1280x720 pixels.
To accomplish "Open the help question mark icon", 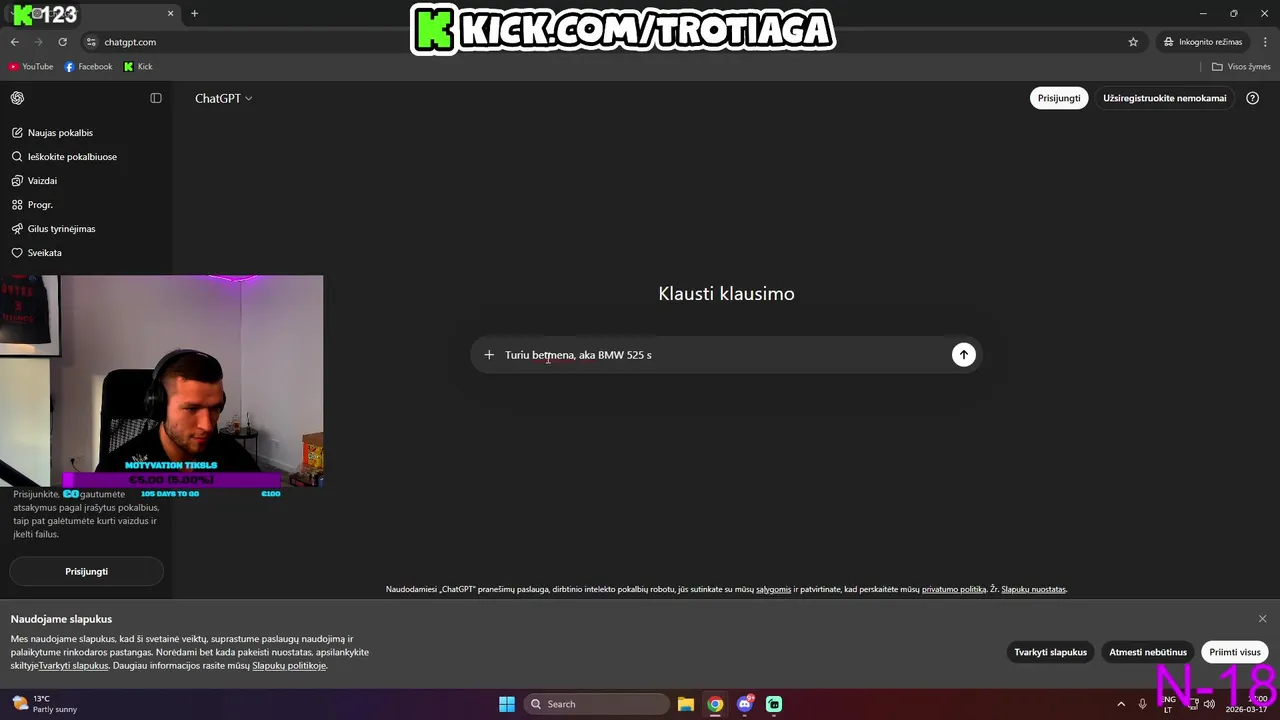I will [x=1253, y=98].
